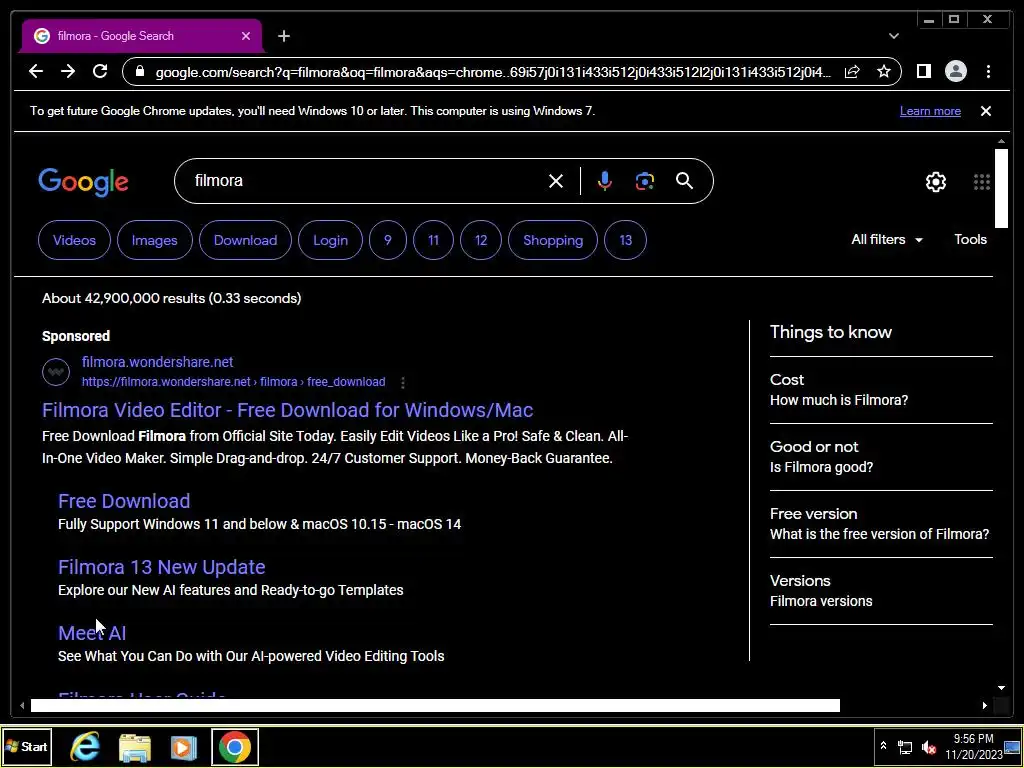The width and height of the screenshot is (1024, 768).
Task: Click the Chrome address bar URL
Action: [493, 72]
